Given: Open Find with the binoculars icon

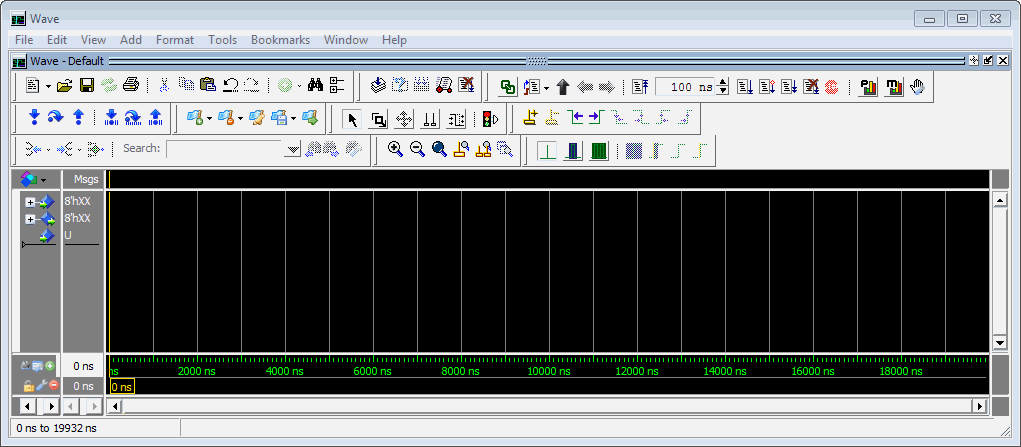Looking at the screenshot, I should 315,85.
